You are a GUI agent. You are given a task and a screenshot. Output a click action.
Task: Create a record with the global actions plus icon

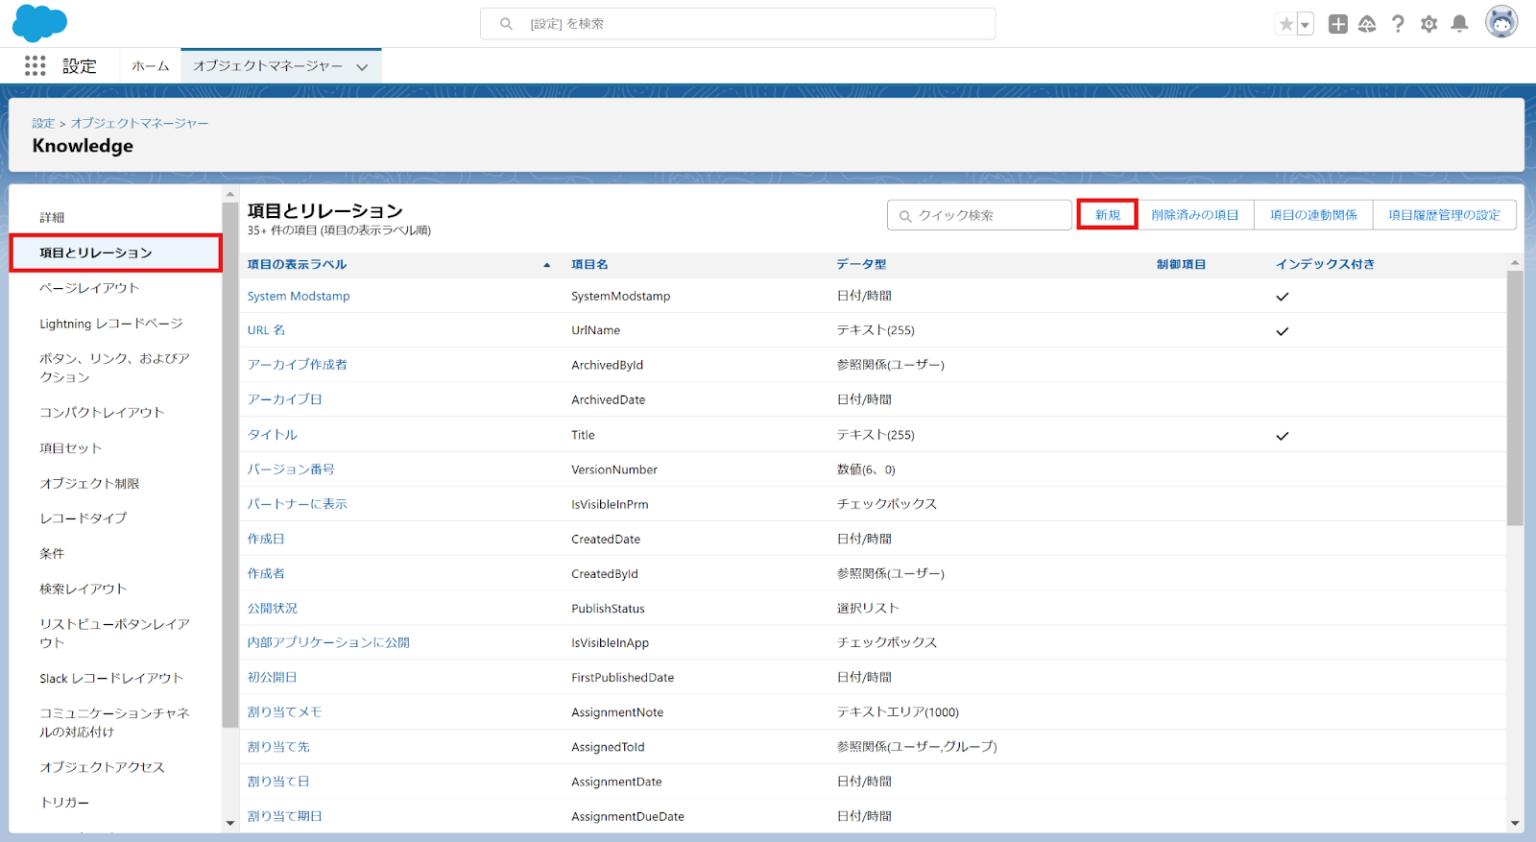tap(1337, 23)
